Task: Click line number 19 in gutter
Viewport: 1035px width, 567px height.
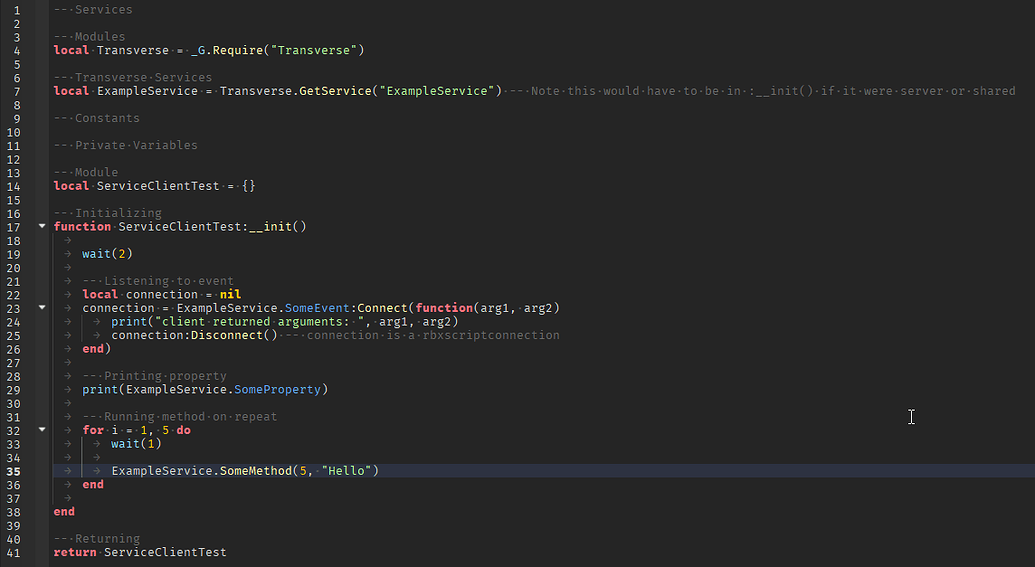Action: pyautogui.click(x=14, y=254)
